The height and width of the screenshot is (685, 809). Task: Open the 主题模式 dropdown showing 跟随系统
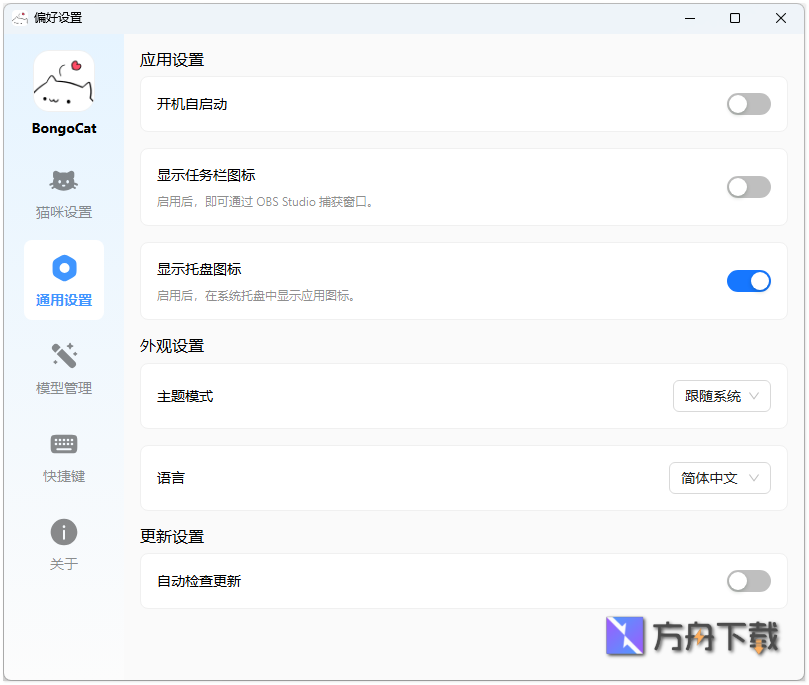pos(721,396)
